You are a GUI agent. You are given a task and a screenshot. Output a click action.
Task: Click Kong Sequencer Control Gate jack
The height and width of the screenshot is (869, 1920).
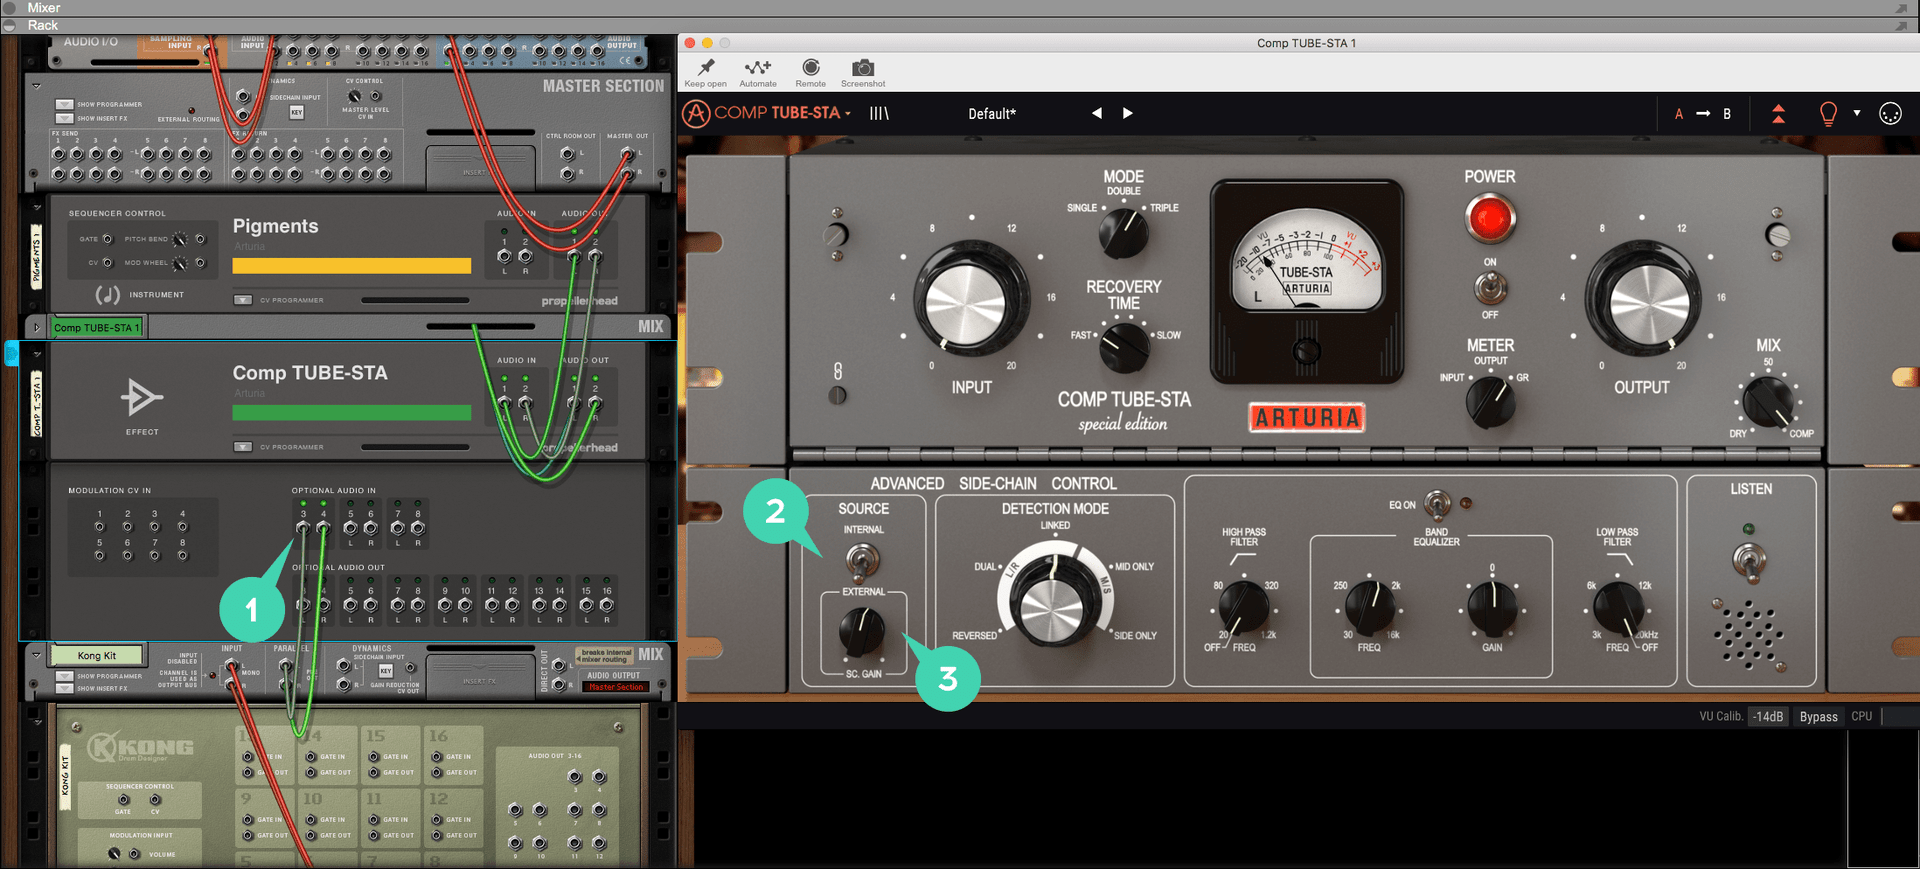click(124, 800)
